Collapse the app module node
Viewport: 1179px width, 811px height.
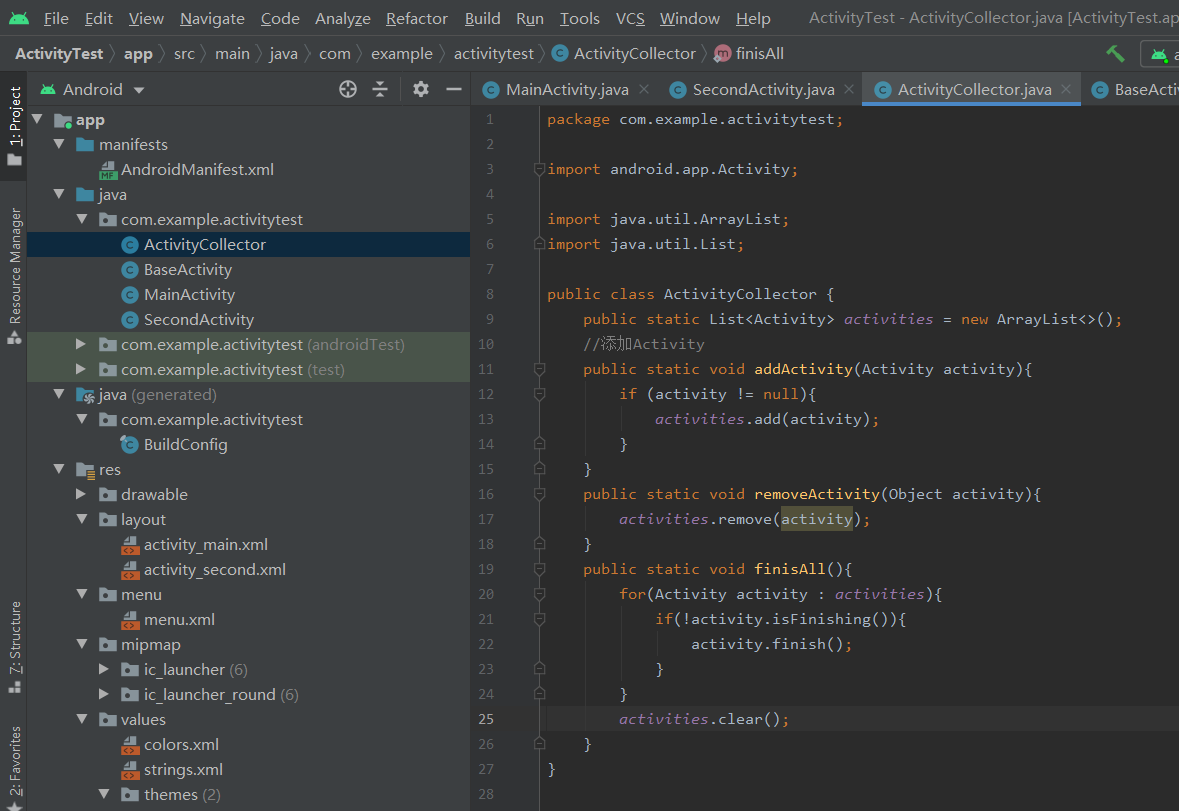pyautogui.click(x=37, y=120)
